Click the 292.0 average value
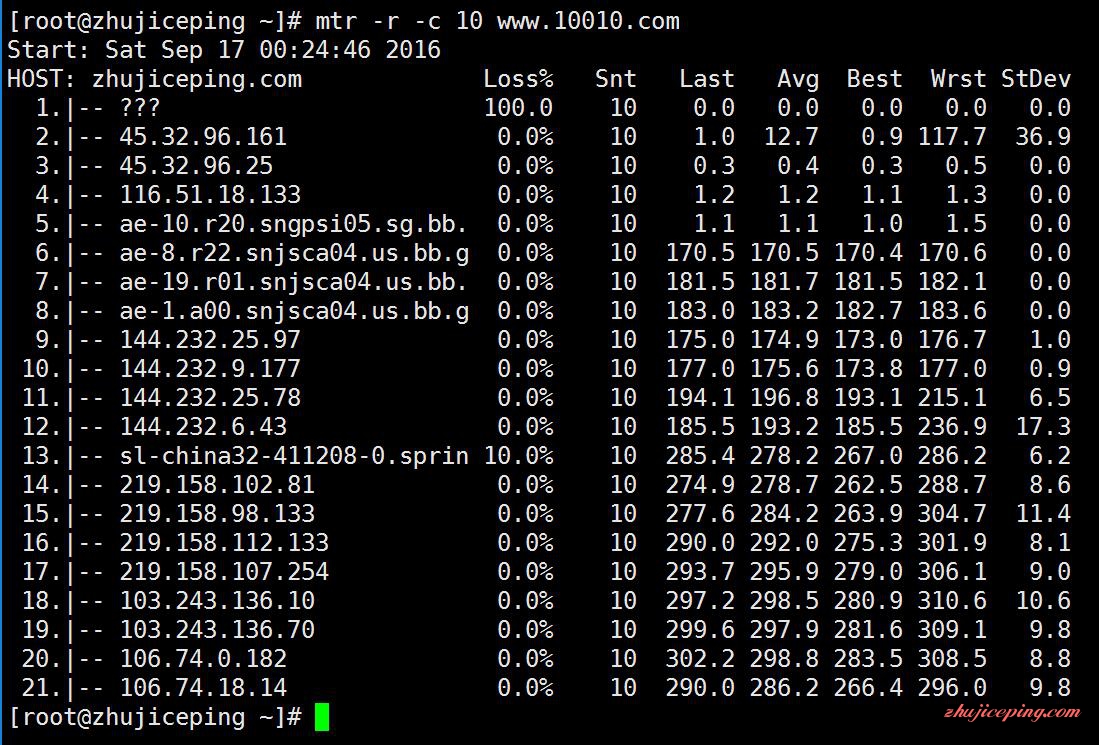1099x745 pixels. coord(784,543)
